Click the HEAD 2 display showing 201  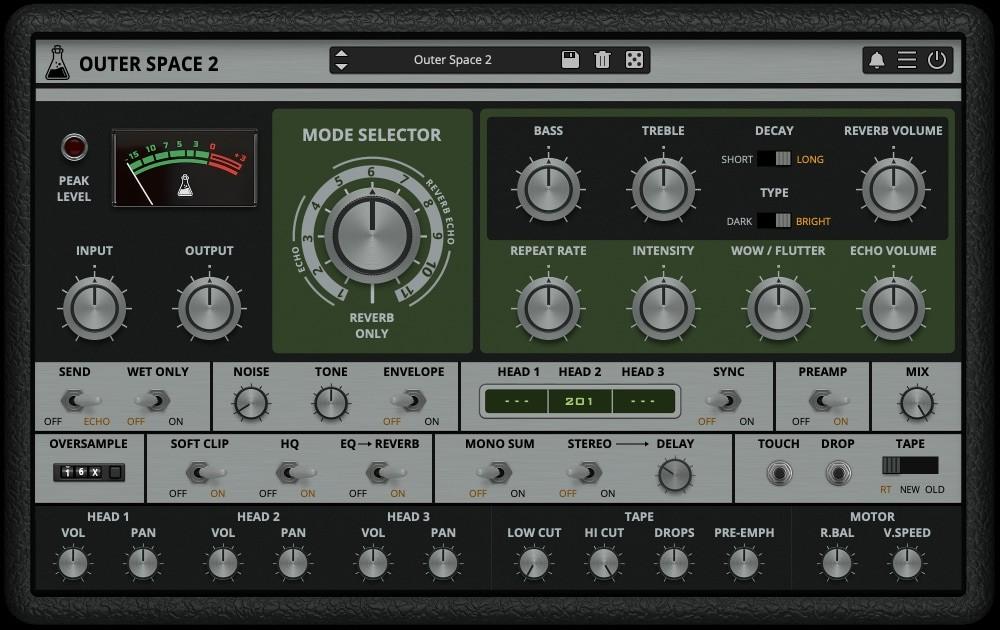(580, 400)
